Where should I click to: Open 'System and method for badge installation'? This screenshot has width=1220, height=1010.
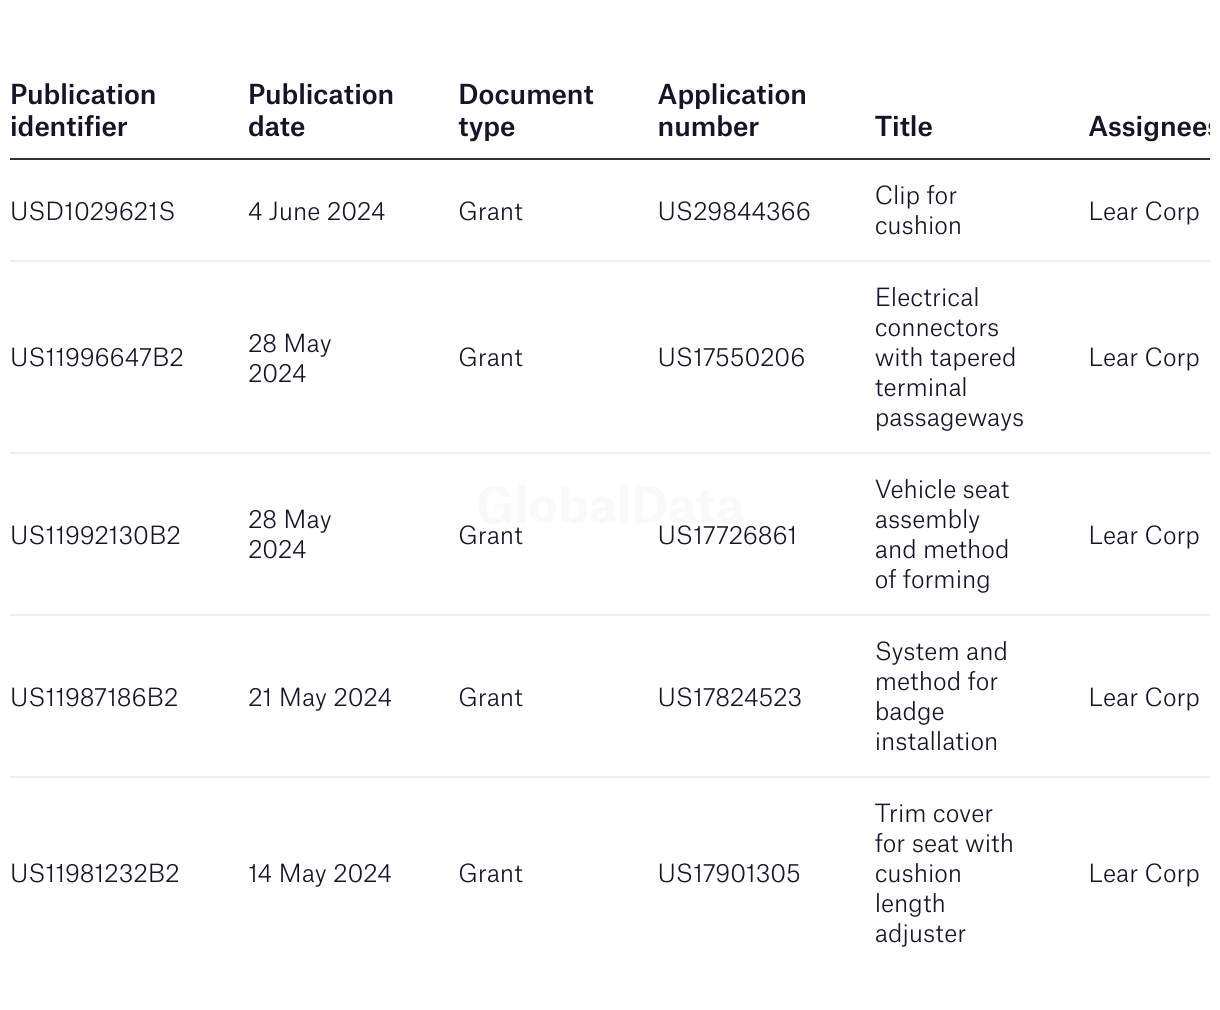tap(940, 697)
